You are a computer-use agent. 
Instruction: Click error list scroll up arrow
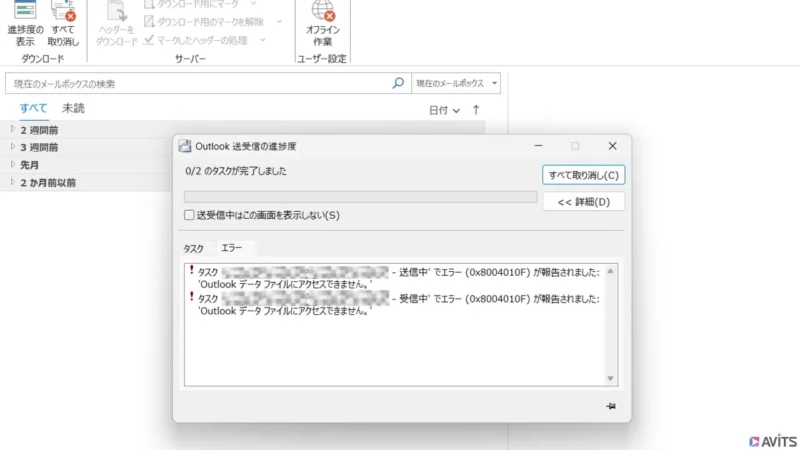pos(610,271)
